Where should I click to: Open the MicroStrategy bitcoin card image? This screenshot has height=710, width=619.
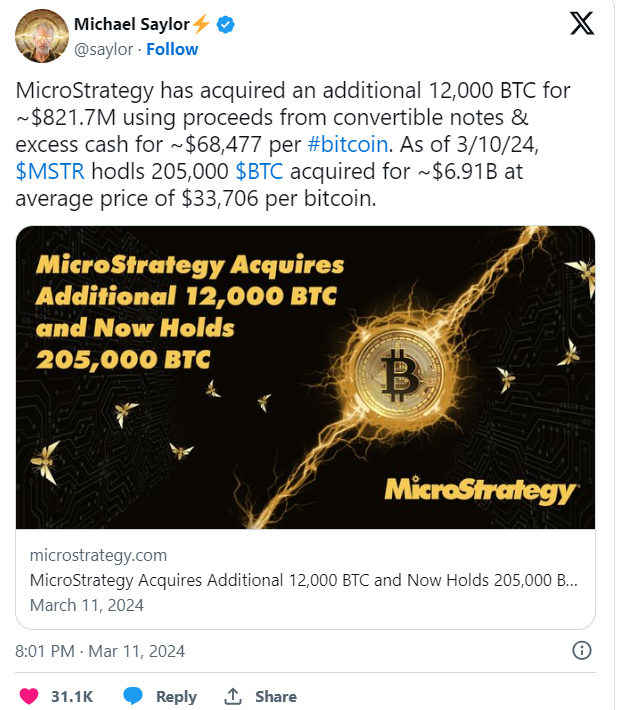point(305,377)
